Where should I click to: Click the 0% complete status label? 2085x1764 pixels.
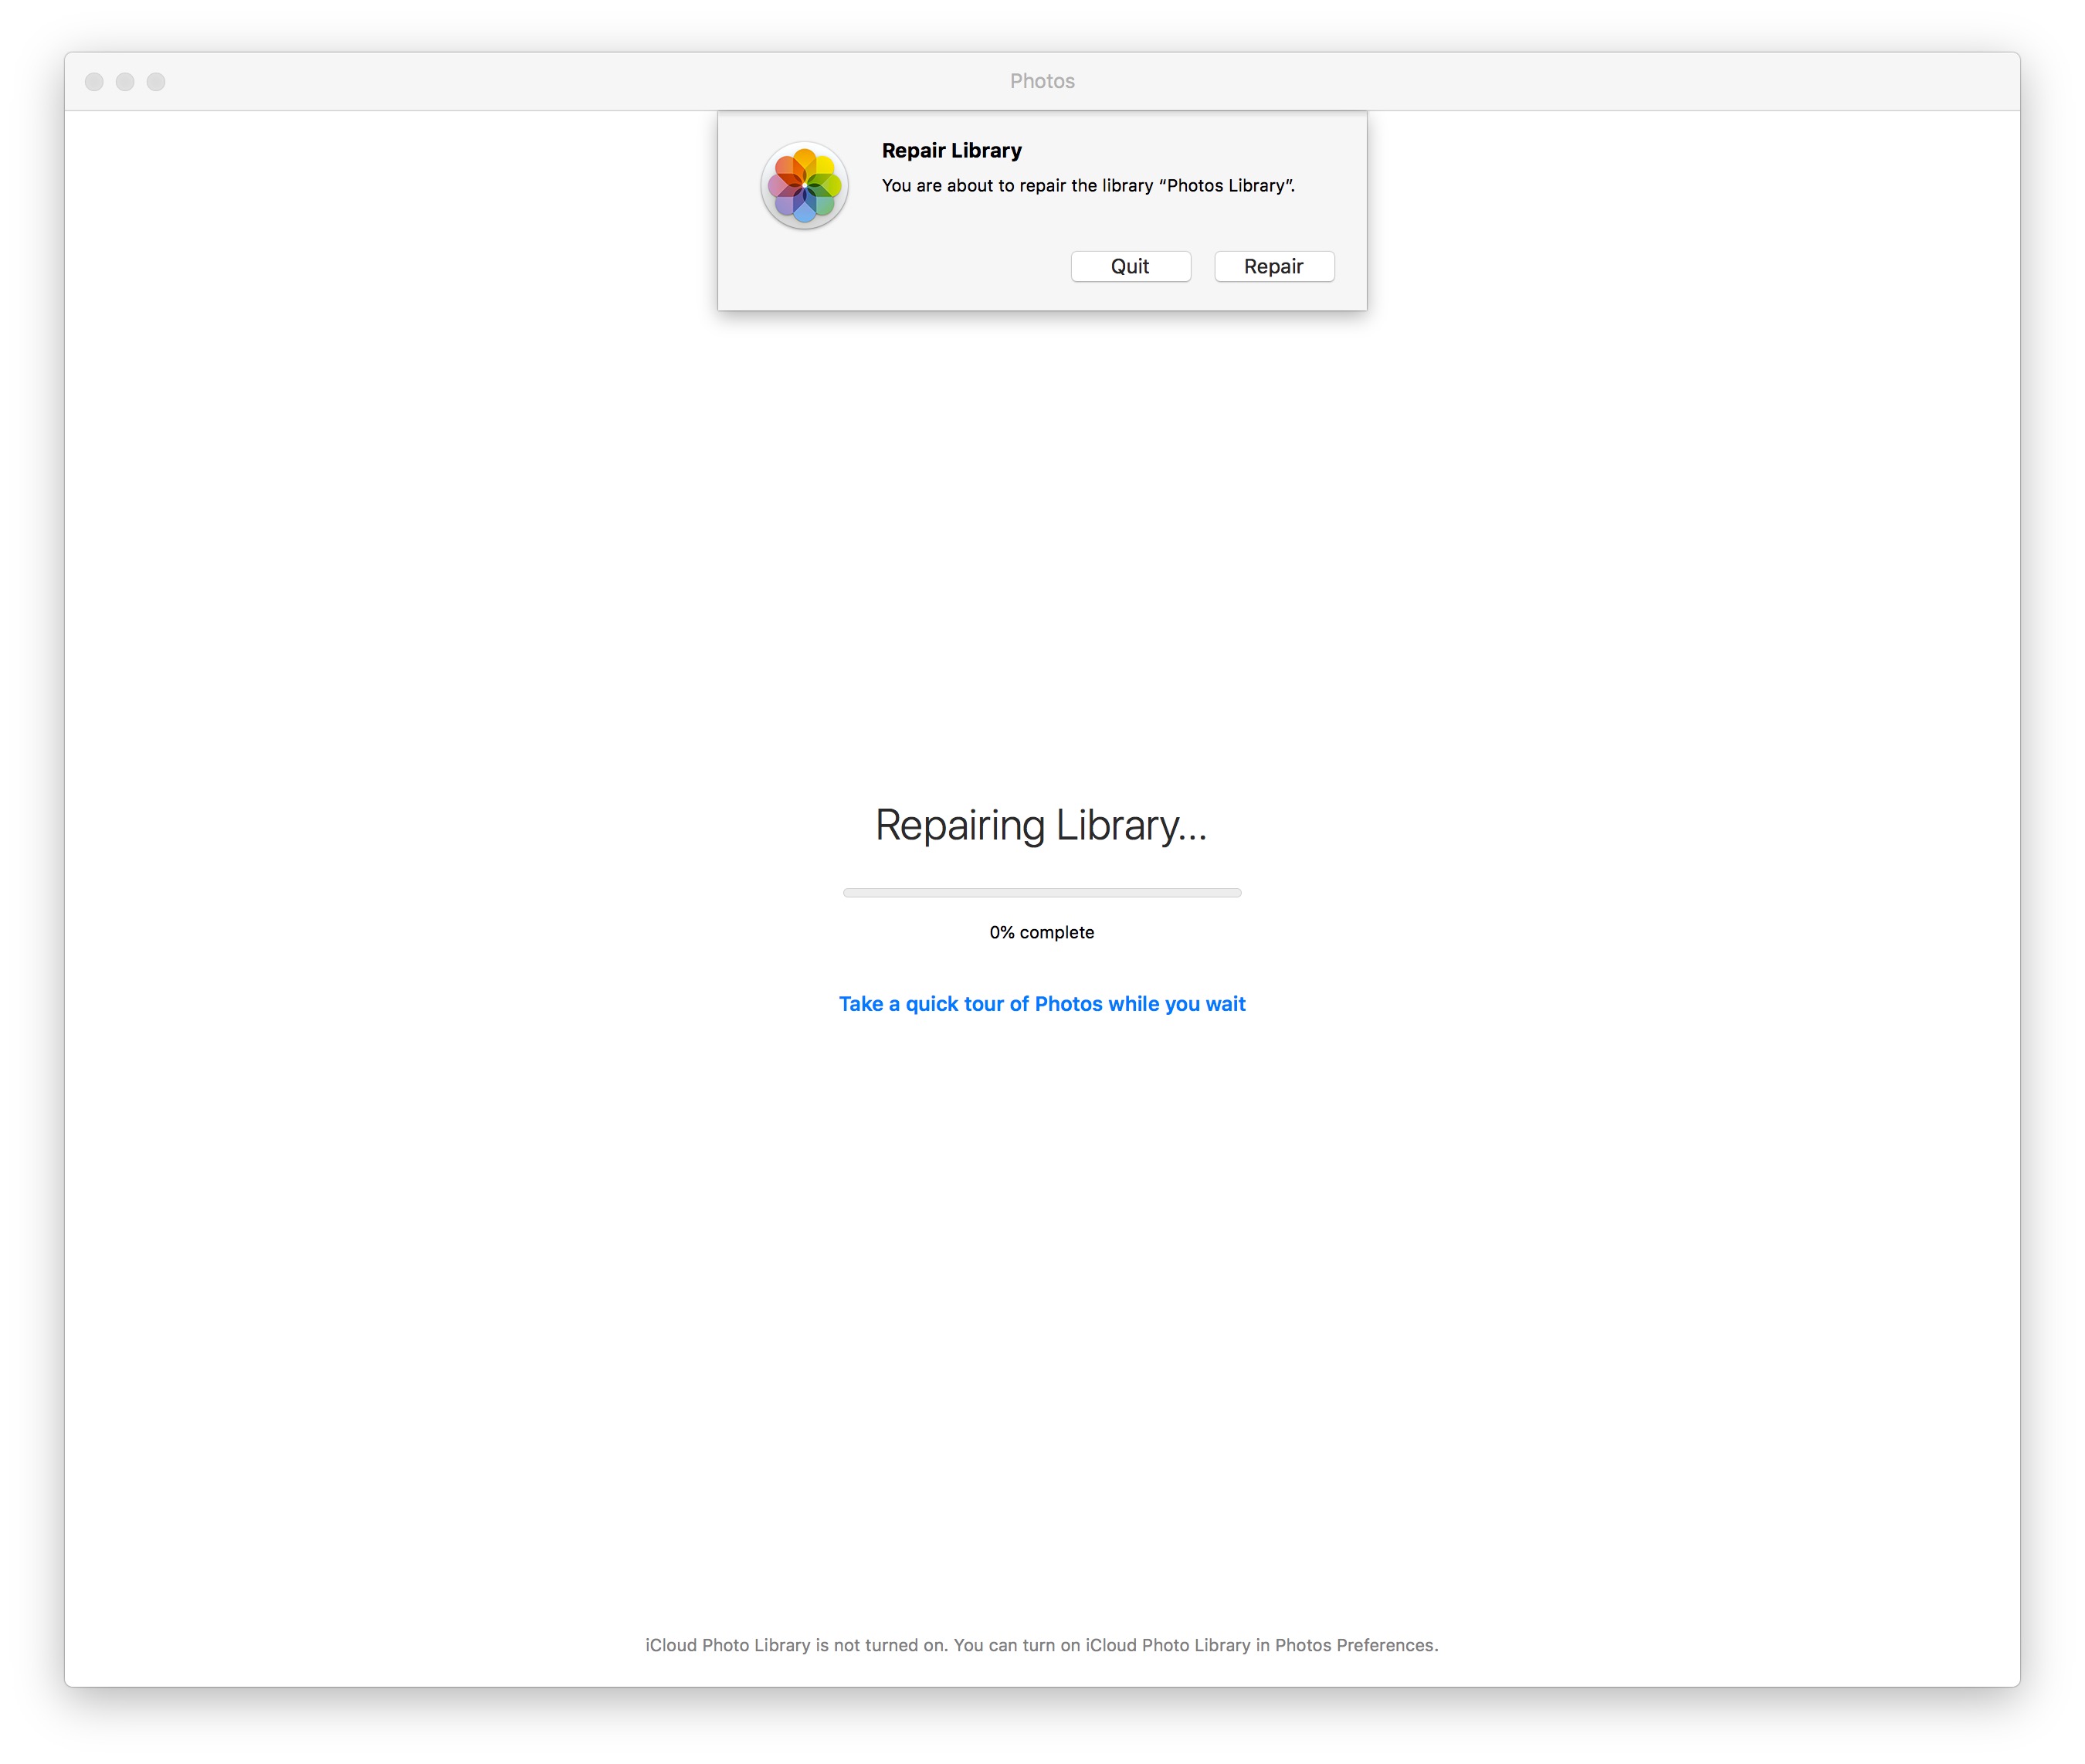(1041, 932)
